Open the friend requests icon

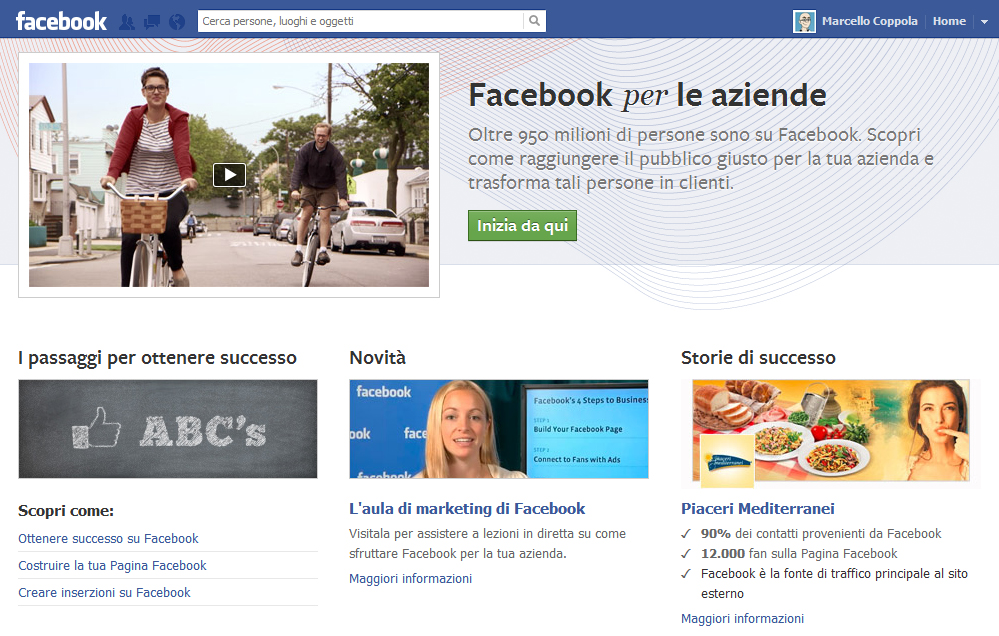pyautogui.click(x=127, y=22)
